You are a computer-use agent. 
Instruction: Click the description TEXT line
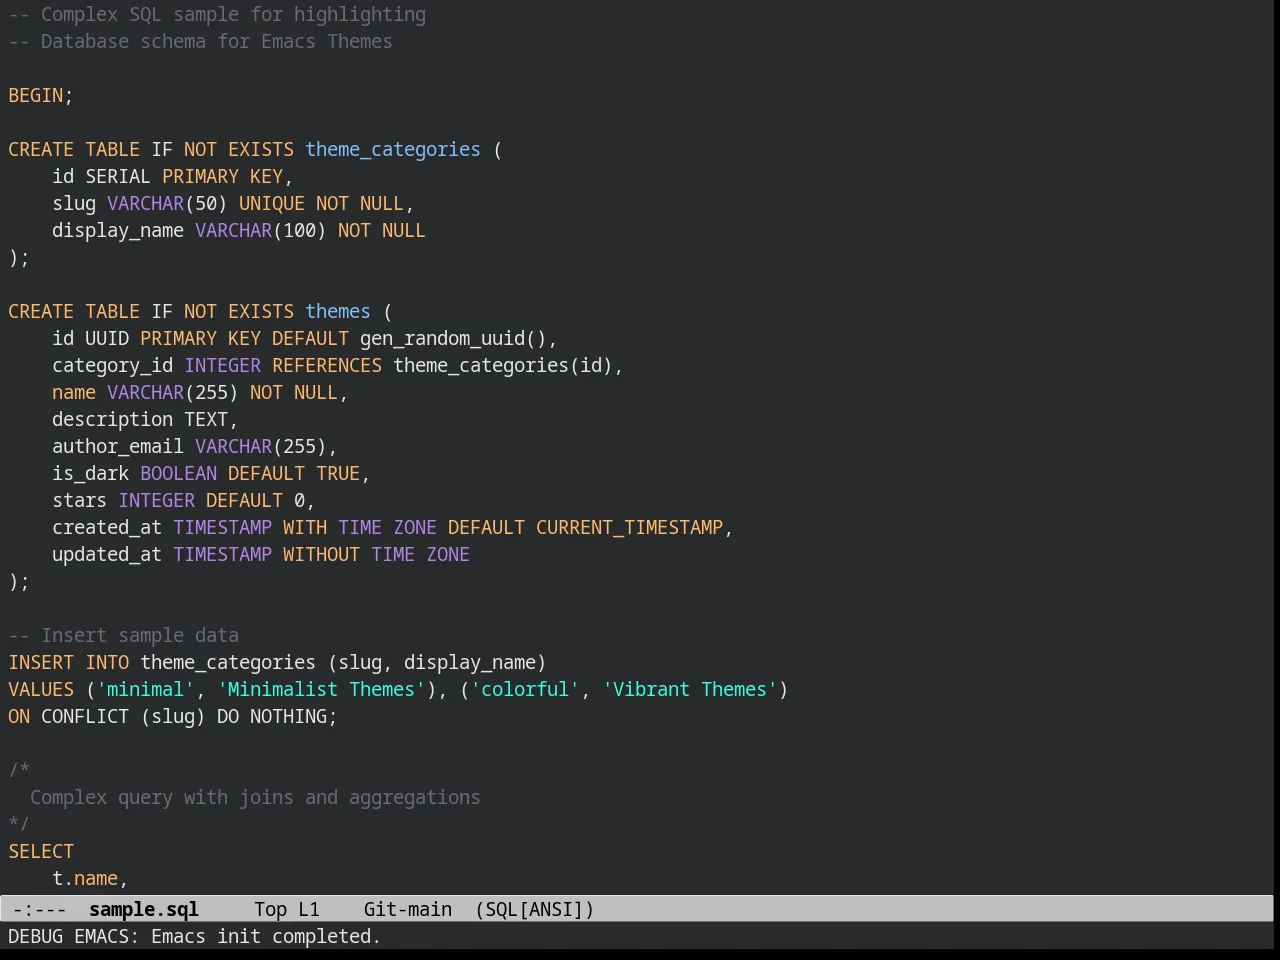point(145,419)
